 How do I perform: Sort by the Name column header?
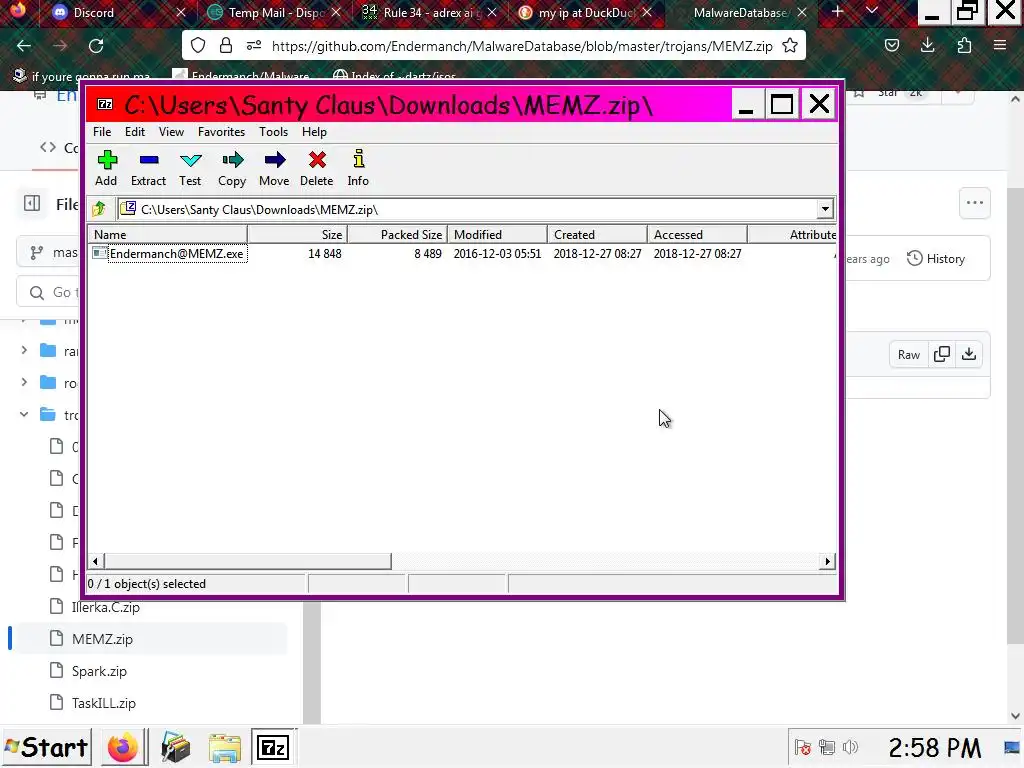168,234
